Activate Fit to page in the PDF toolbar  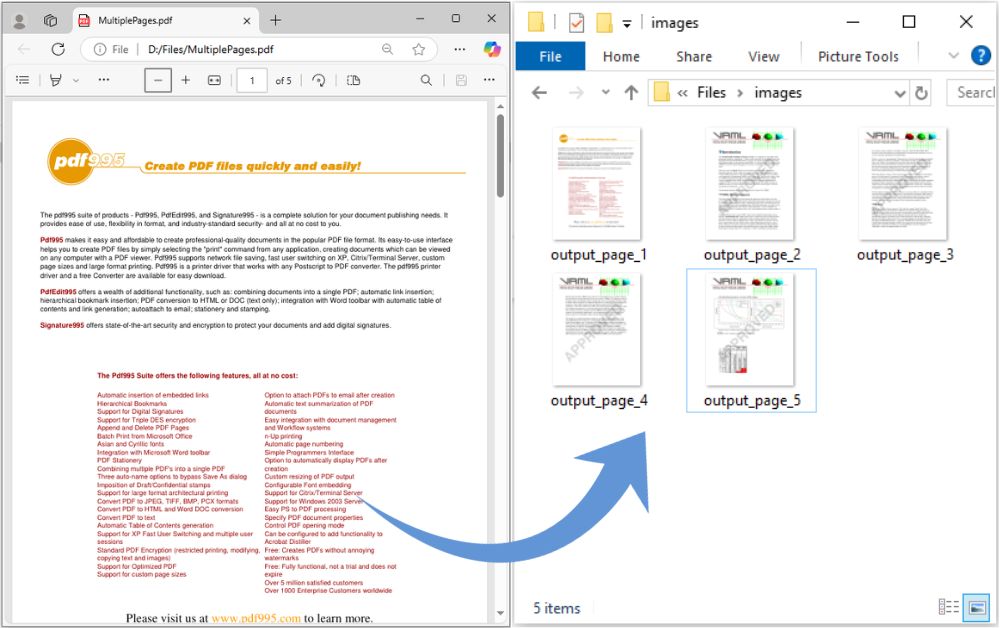213,80
